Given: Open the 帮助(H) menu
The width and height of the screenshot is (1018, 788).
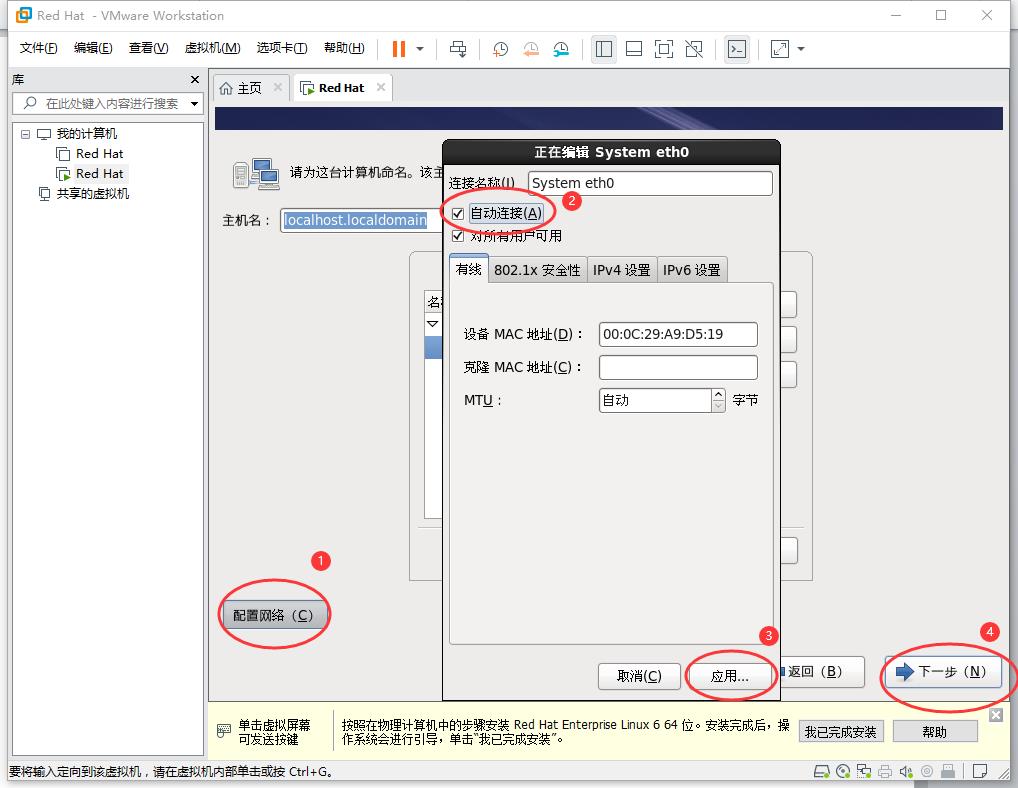Looking at the screenshot, I should point(344,48).
